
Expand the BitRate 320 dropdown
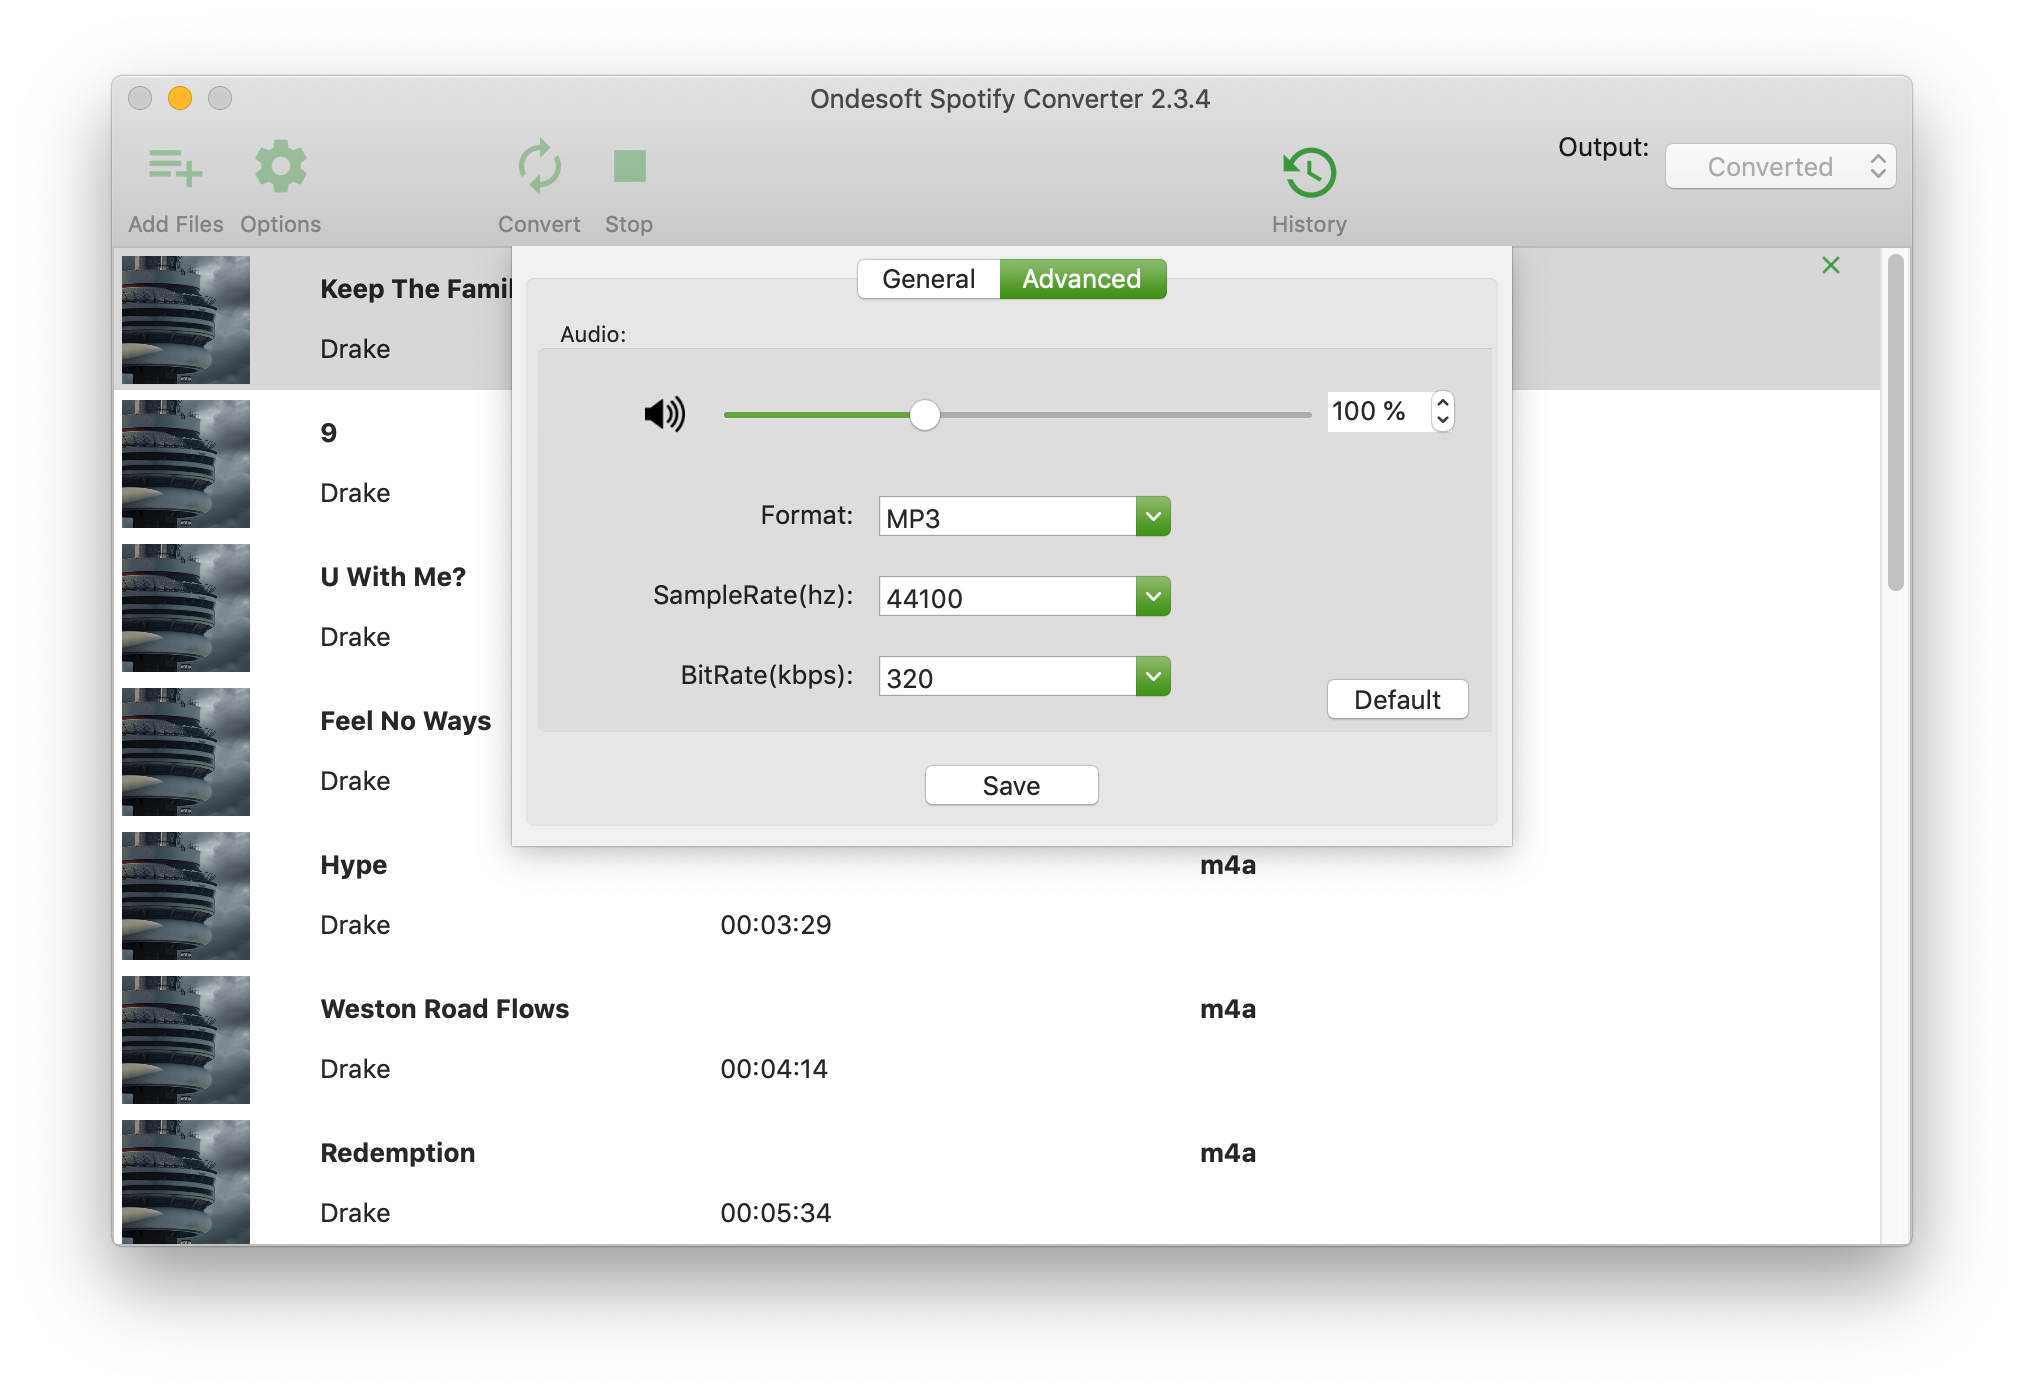(1153, 677)
